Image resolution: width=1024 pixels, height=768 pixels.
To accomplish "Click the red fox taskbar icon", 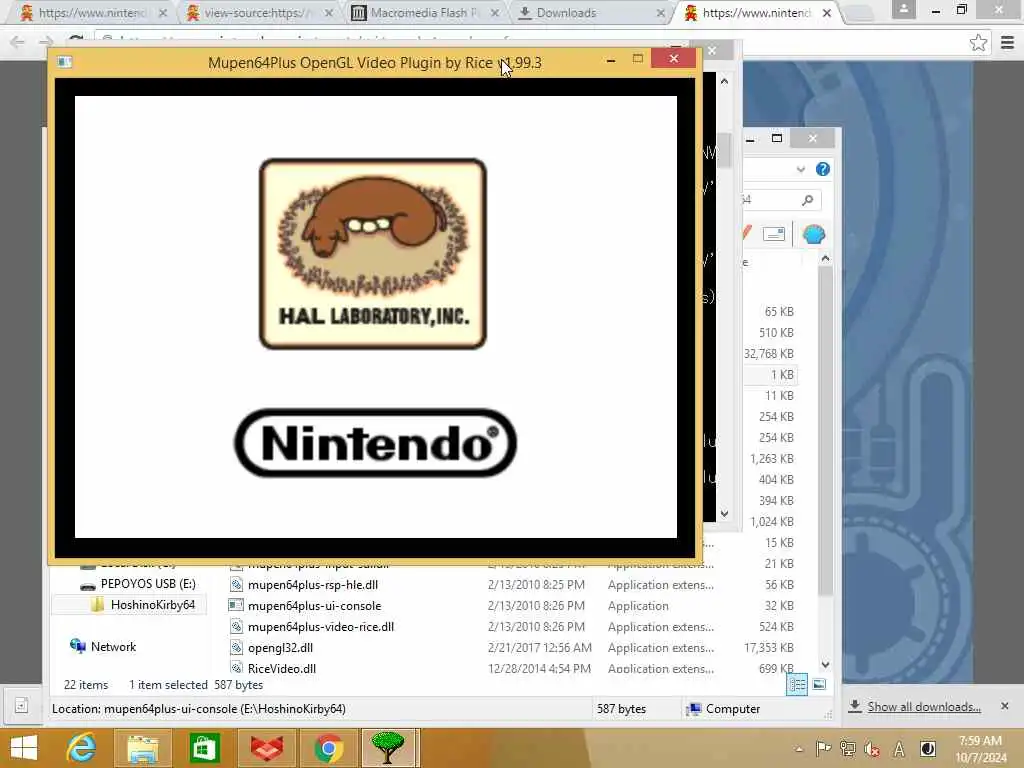I will (266, 748).
